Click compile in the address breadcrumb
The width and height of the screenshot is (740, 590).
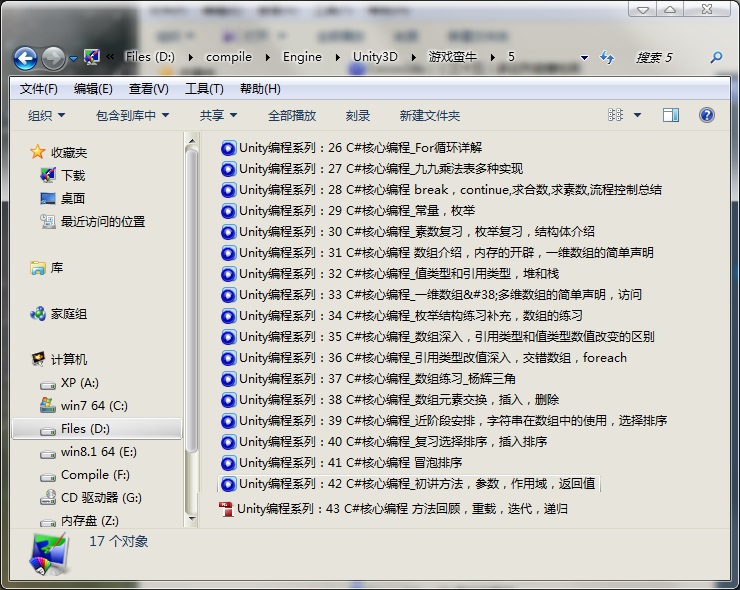click(x=229, y=57)
